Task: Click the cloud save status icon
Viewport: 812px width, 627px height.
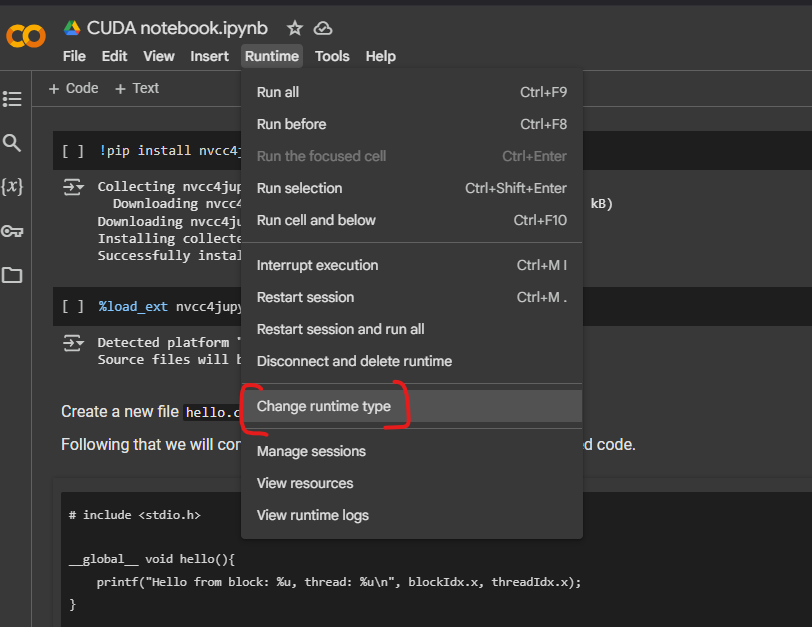Action: click(x=323, y=28)
